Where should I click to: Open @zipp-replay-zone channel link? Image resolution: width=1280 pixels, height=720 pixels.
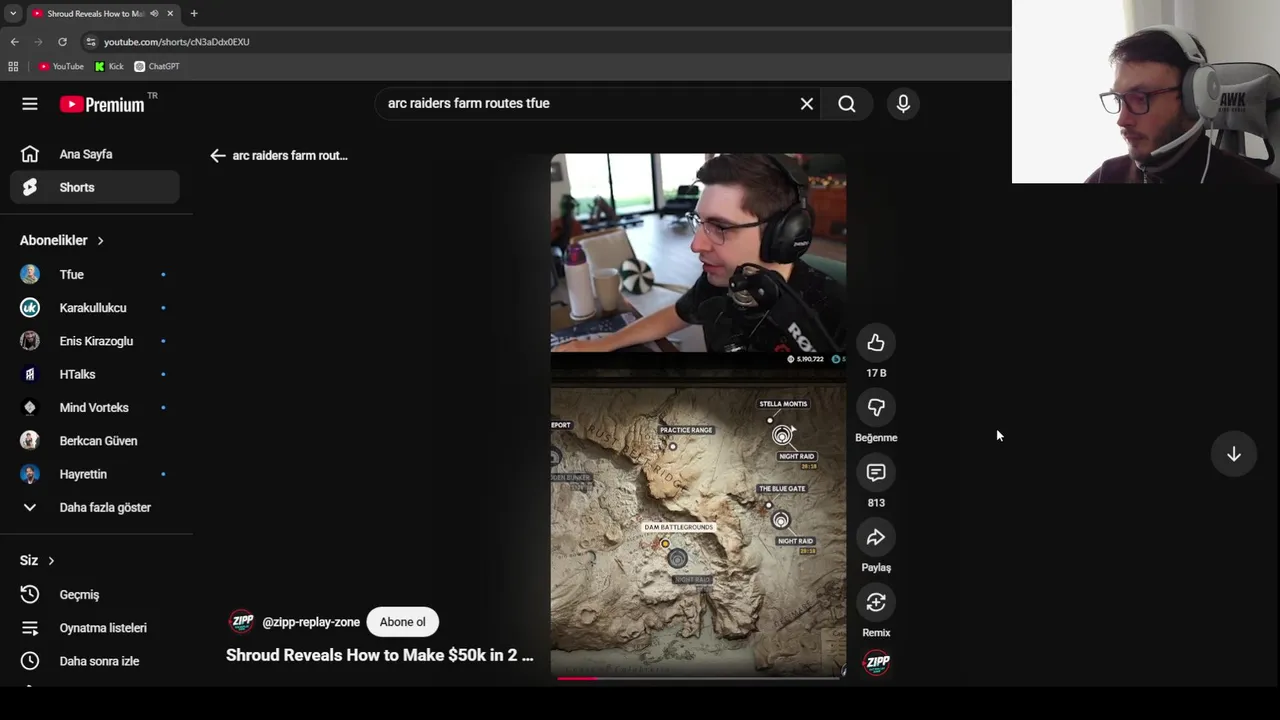click(311, 622)
